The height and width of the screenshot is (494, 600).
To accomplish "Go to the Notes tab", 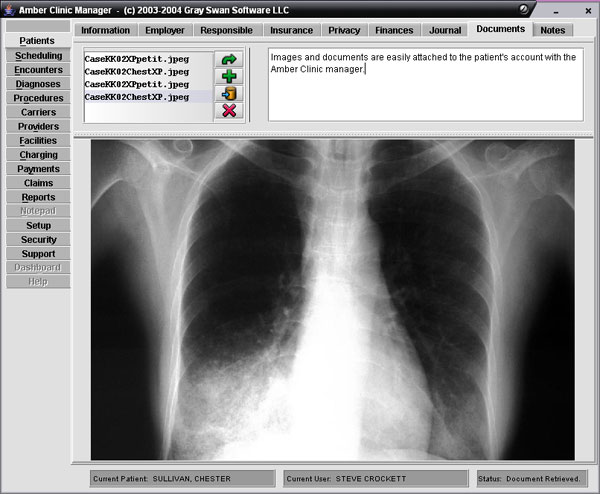I will pyautogui.click(x=552, y=30).
